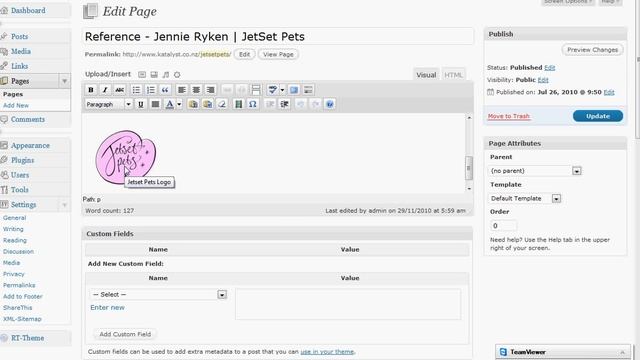Insert embedded media (film strip icon)
The image size is (640, 360).
pos(239,104)
